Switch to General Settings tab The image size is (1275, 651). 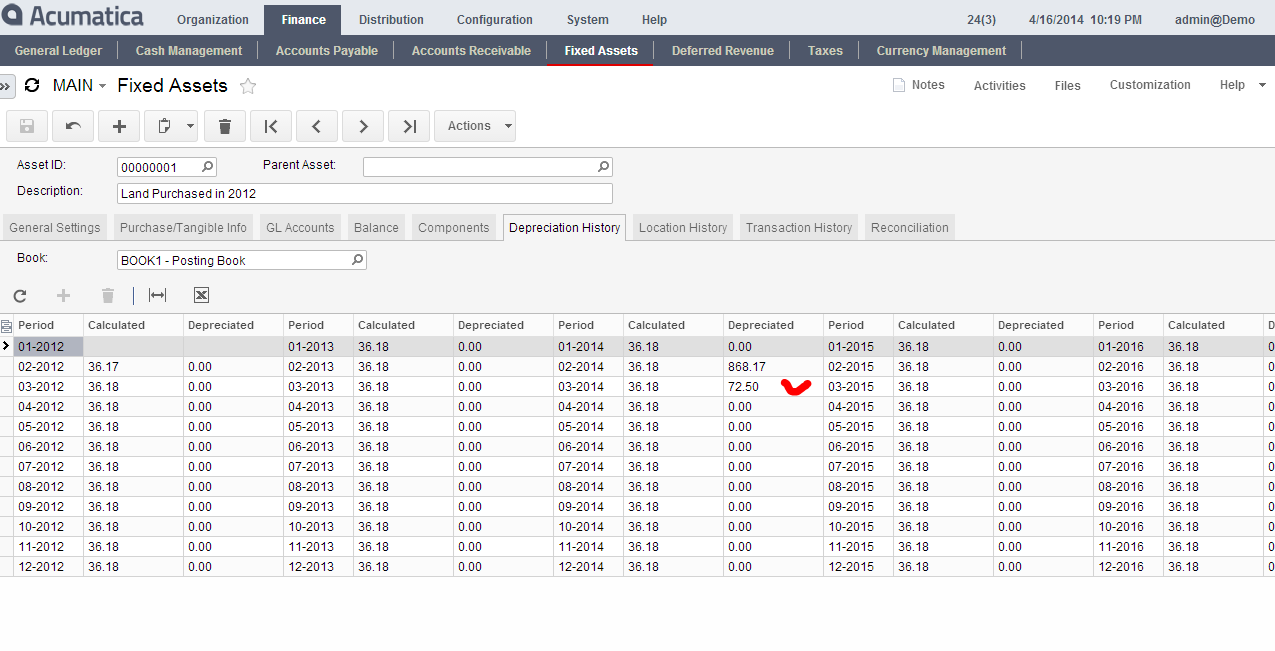(x=55, y=228)
